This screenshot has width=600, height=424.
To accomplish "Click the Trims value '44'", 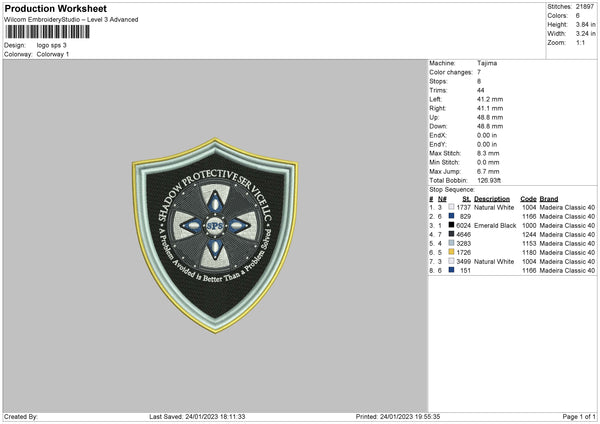I will point(481,90).
